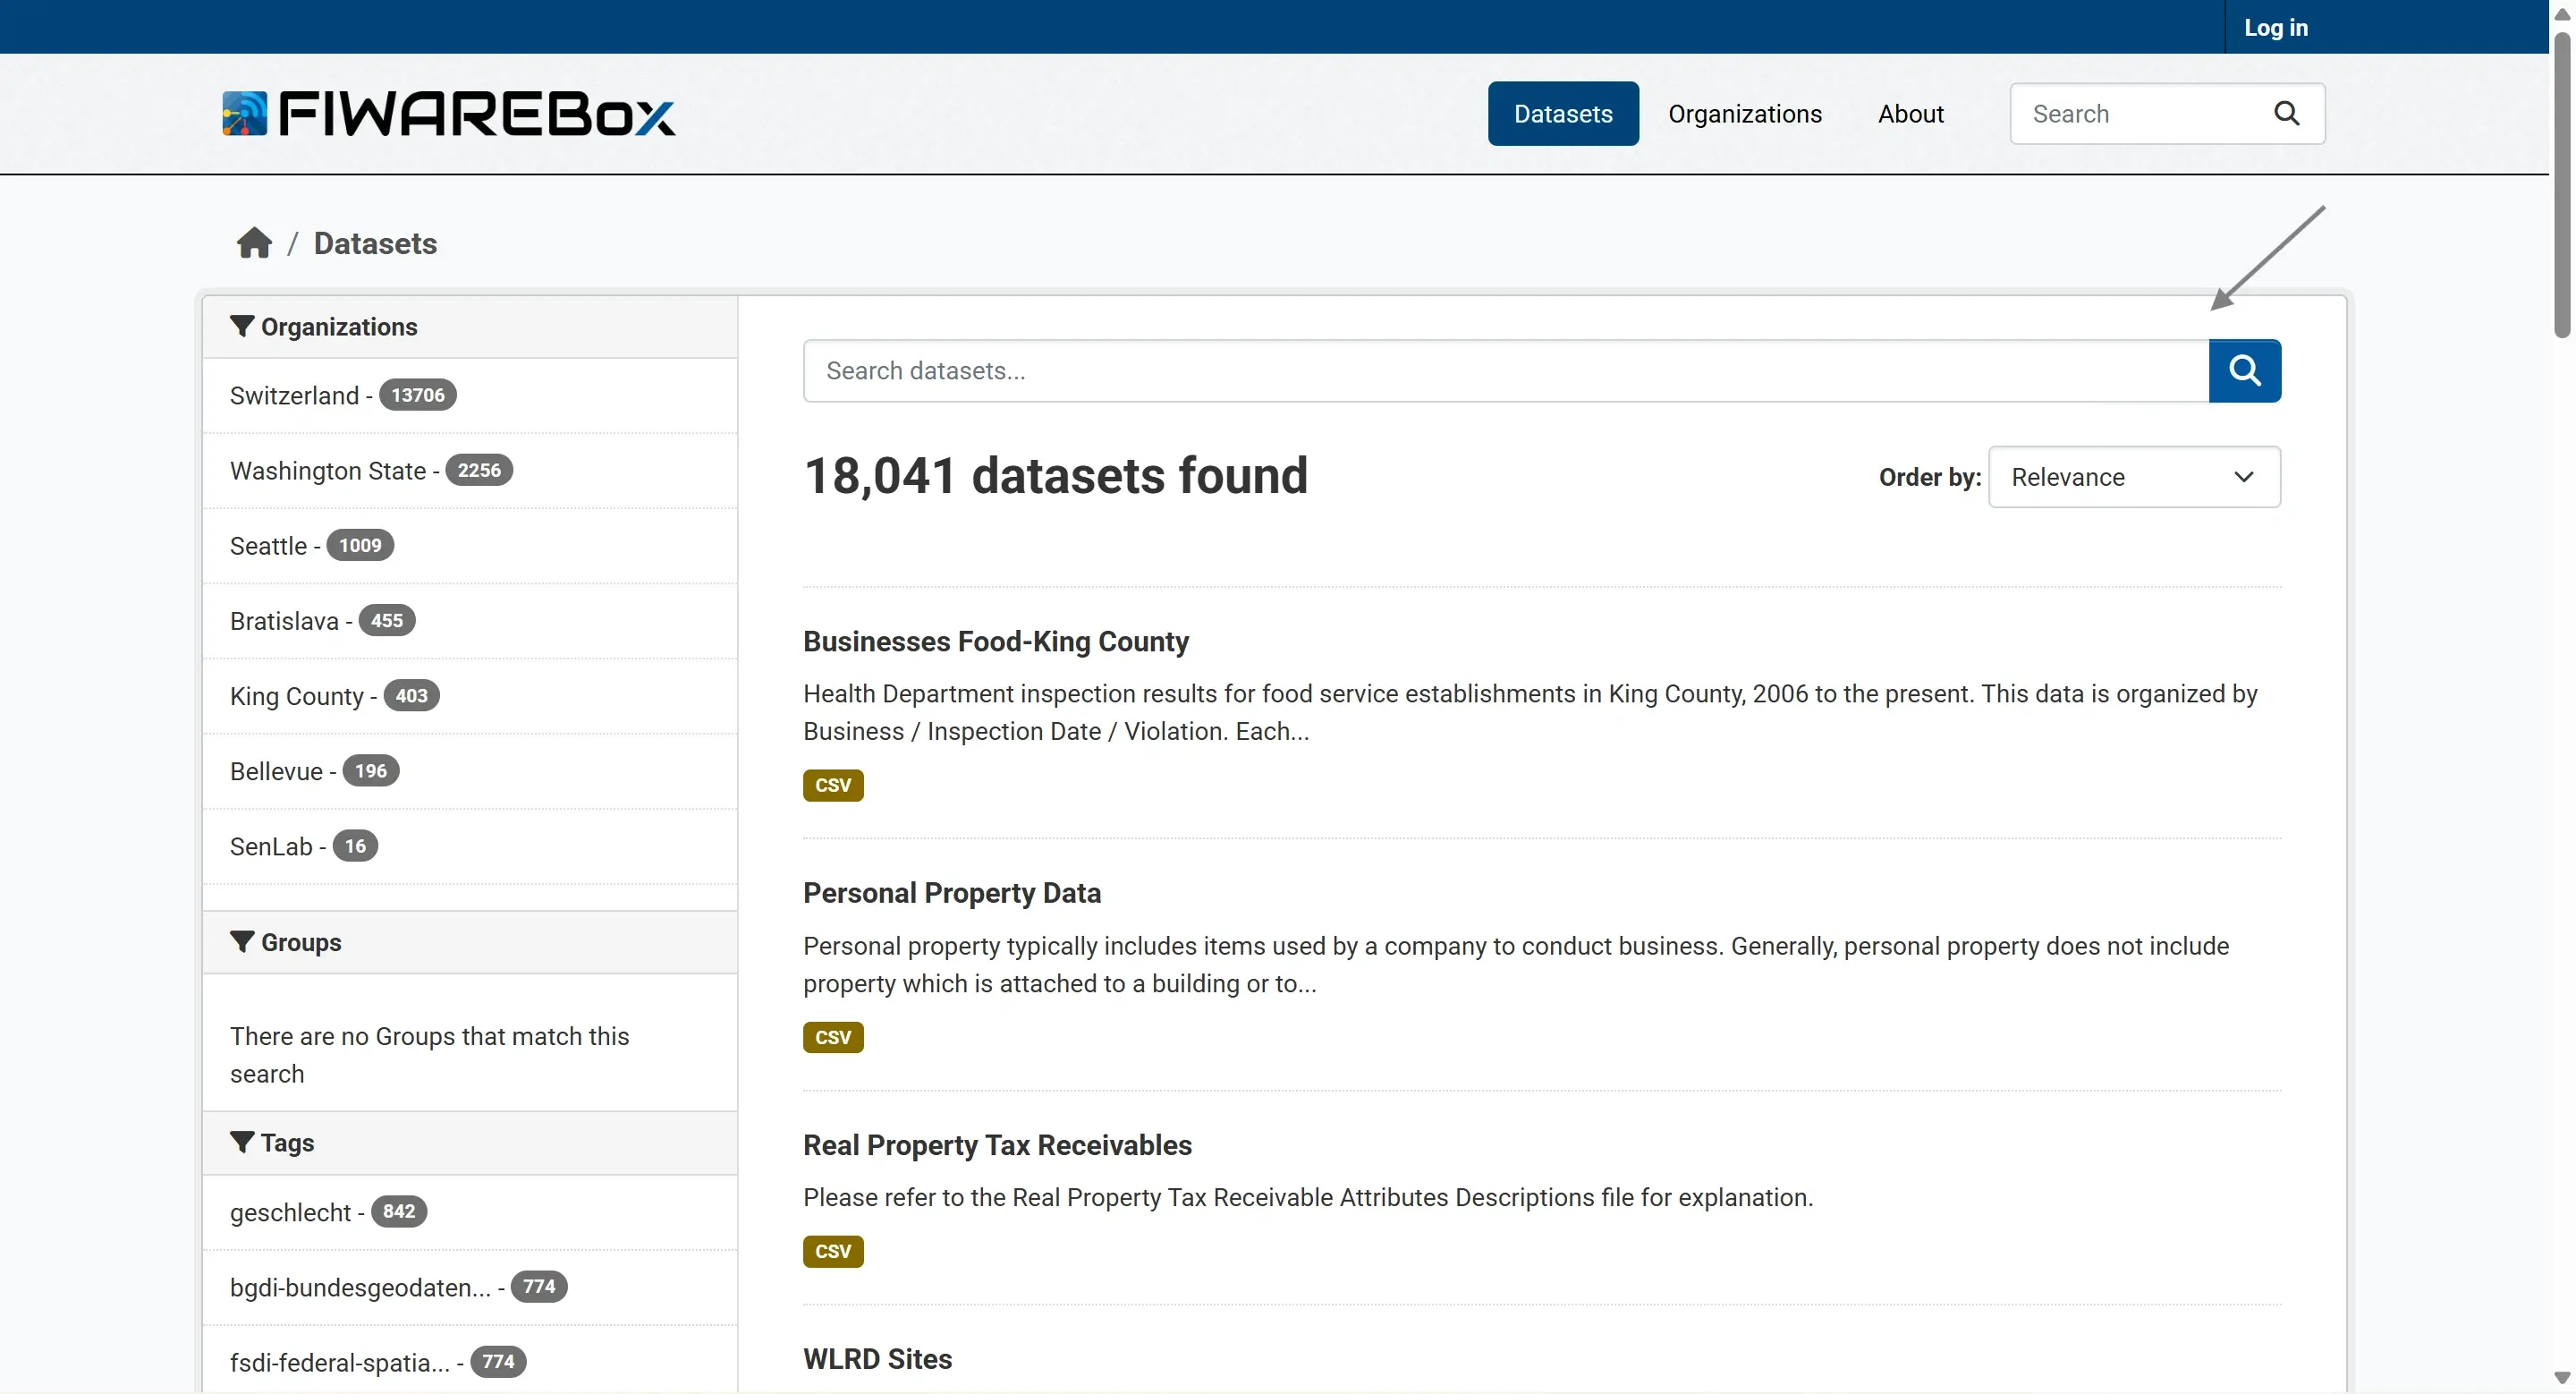Open Real Property Tax Receivables dataset
2576x1394 pixels.
[x=997, y=1145]
